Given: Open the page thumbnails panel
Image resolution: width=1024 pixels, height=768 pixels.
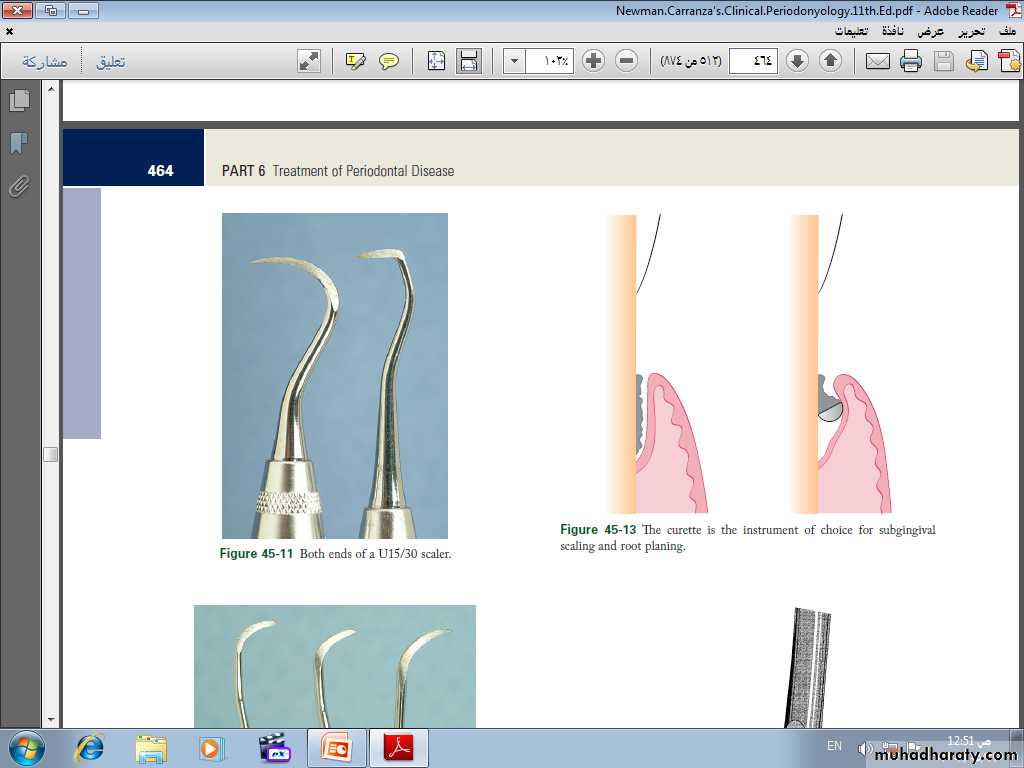Looking at the screenshot, I should pos(18,101).
